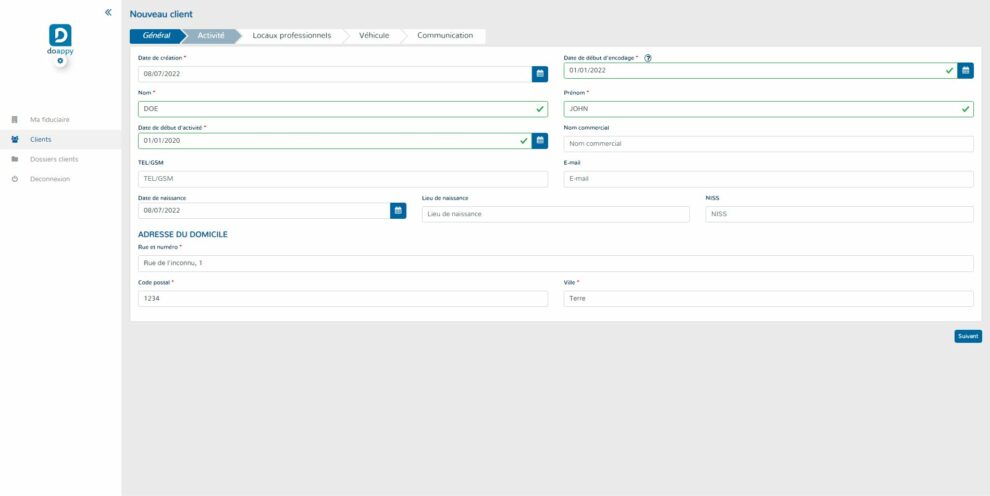Collapse the sidebar with double chevron
Screen dimensions: 990x496
coord(108,13)
